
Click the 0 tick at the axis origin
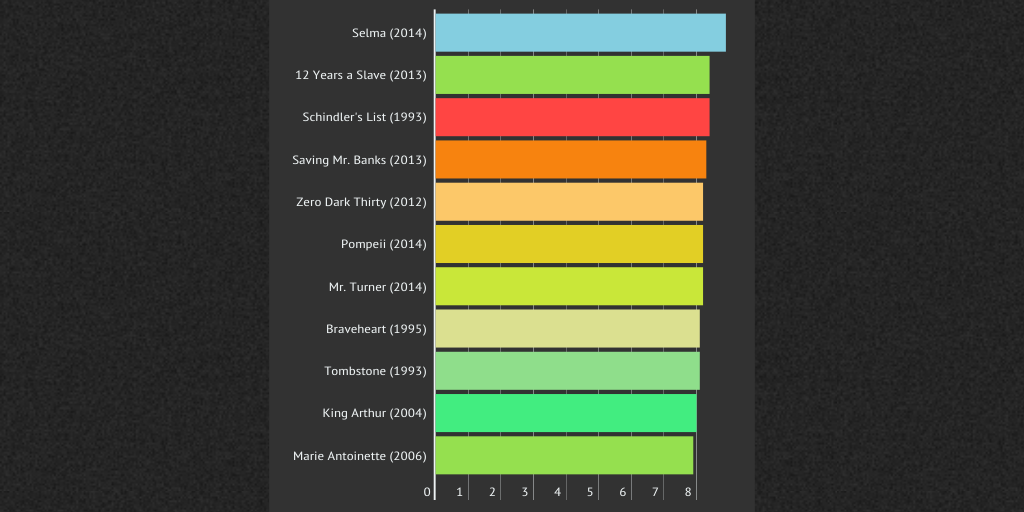[427, 492]
